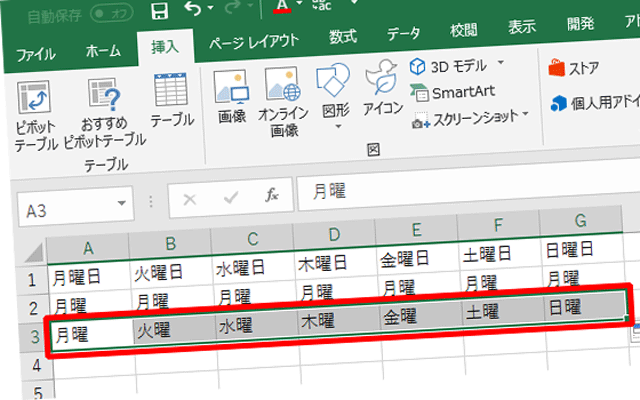The height and width of the screenshot is (400, 640).
Task: Click the Undo arrow icon
Action: [x=193, y=8]
